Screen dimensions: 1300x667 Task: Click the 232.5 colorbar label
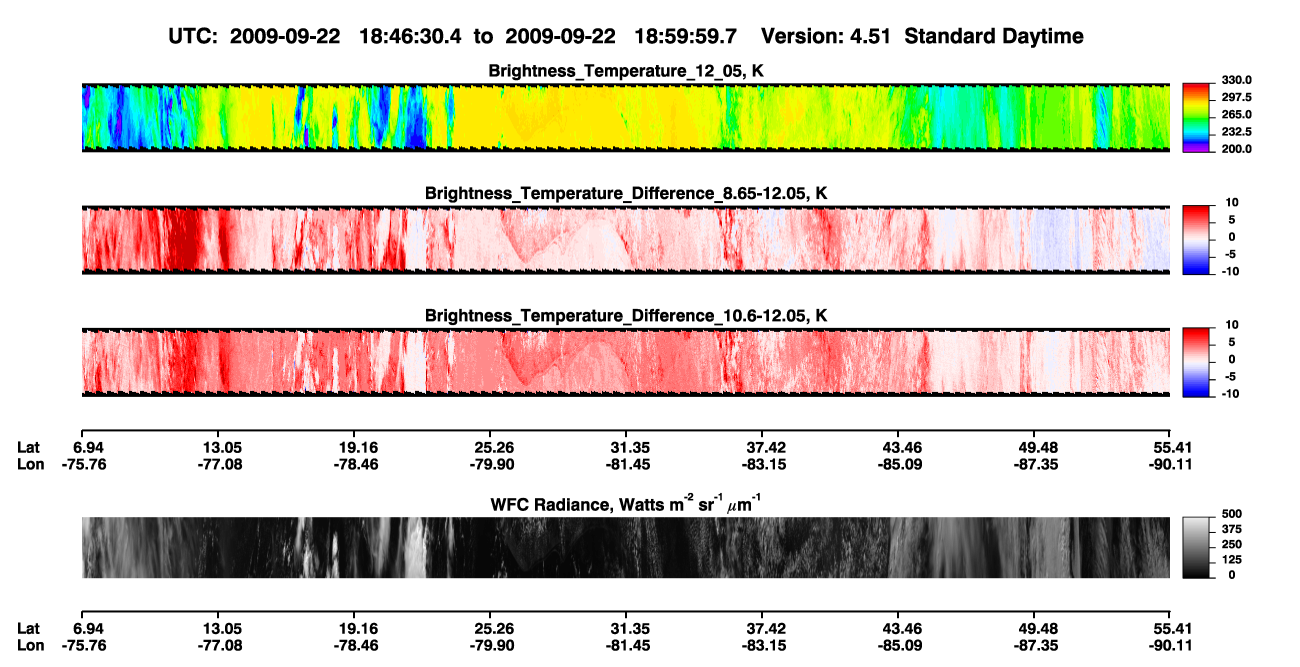pyautogui.click(x=1236, y=132)
